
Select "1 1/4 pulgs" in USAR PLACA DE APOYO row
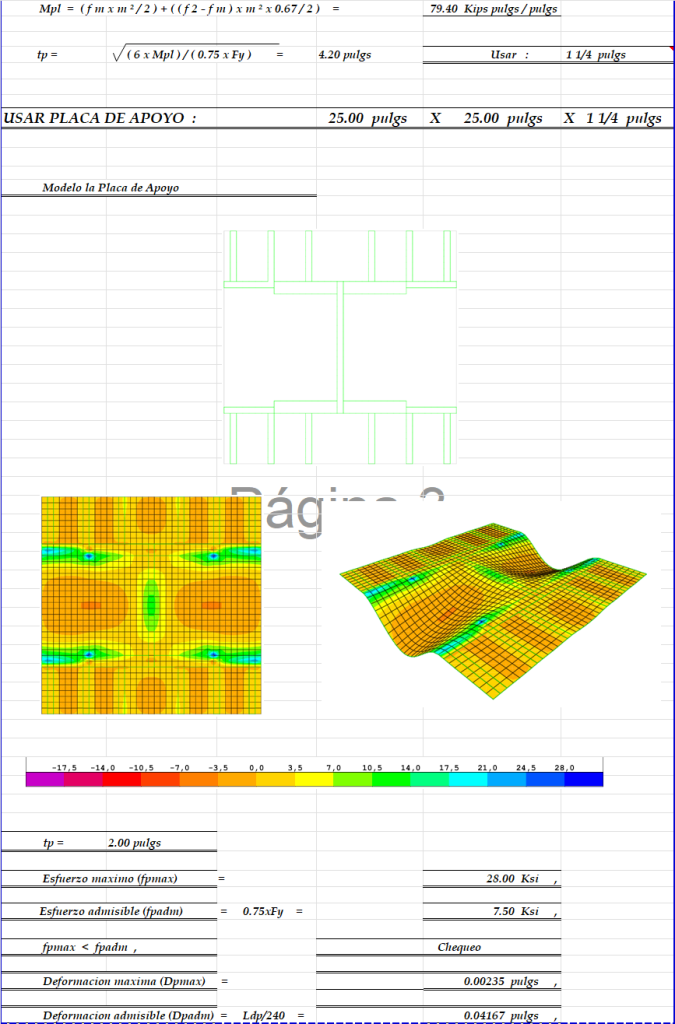pos(624,118)
